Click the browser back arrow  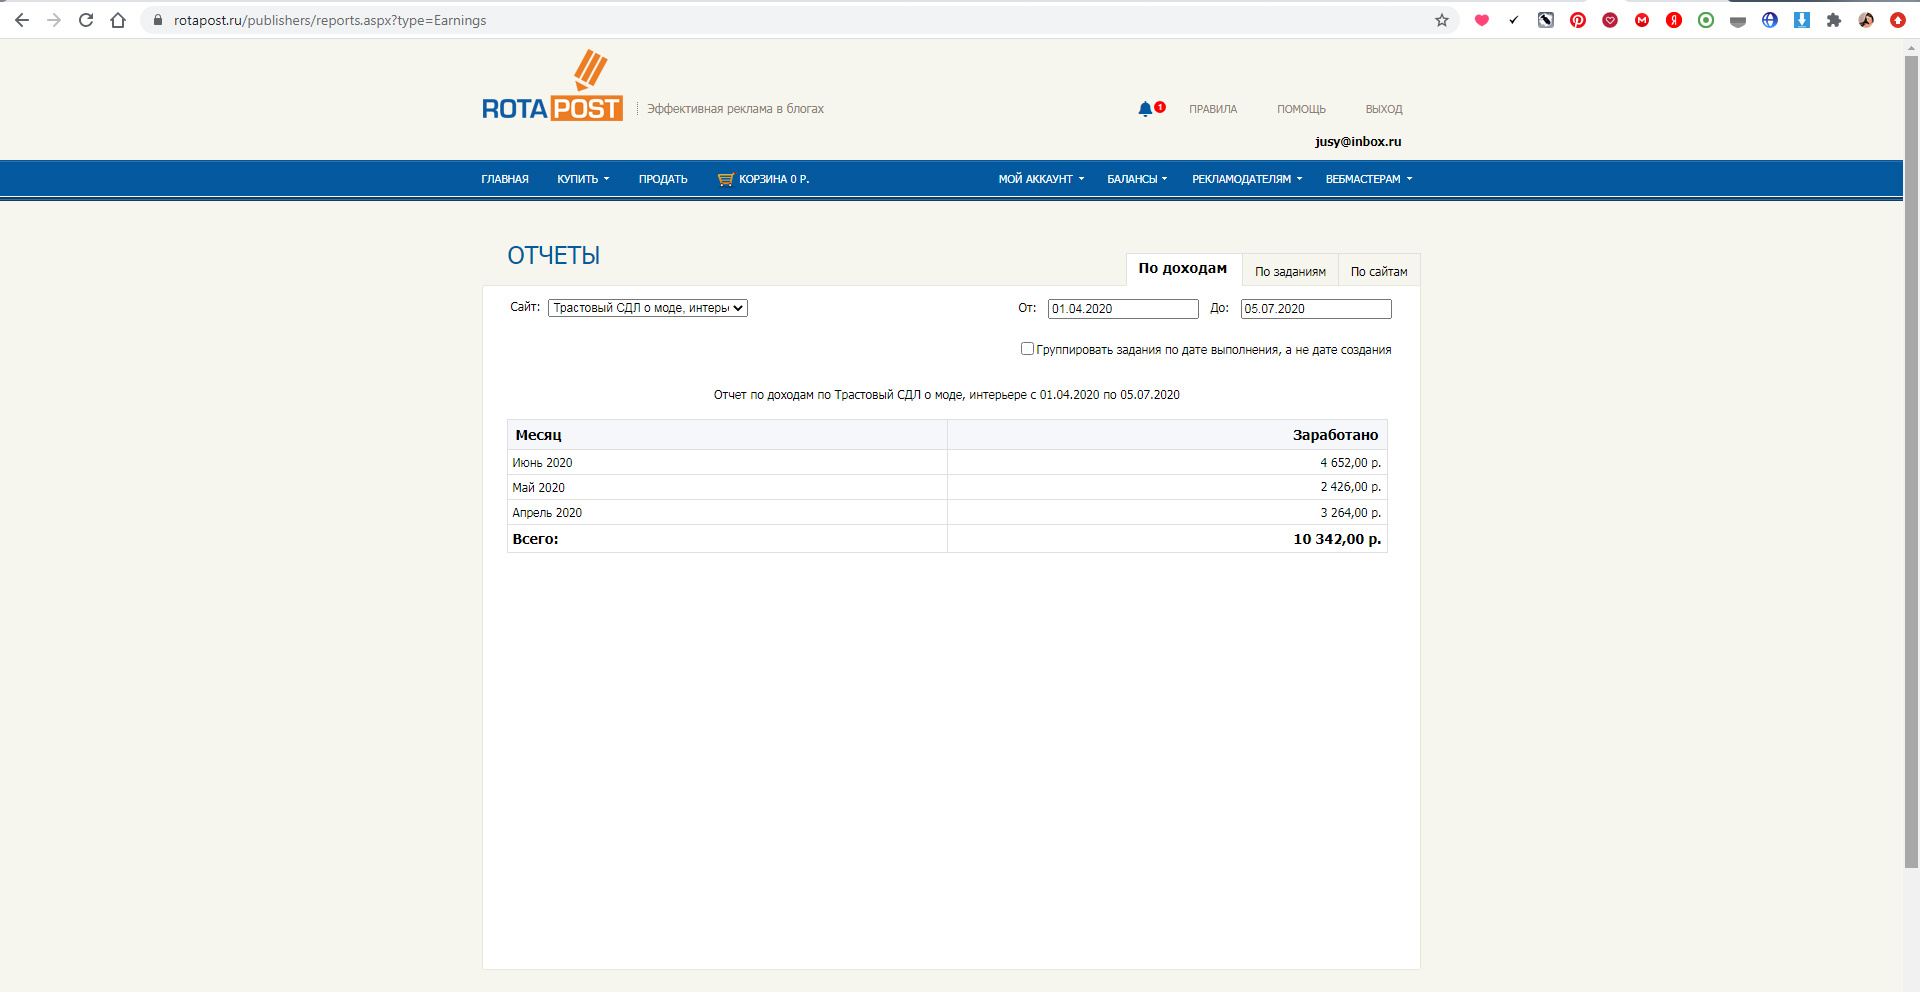(22, 20)
